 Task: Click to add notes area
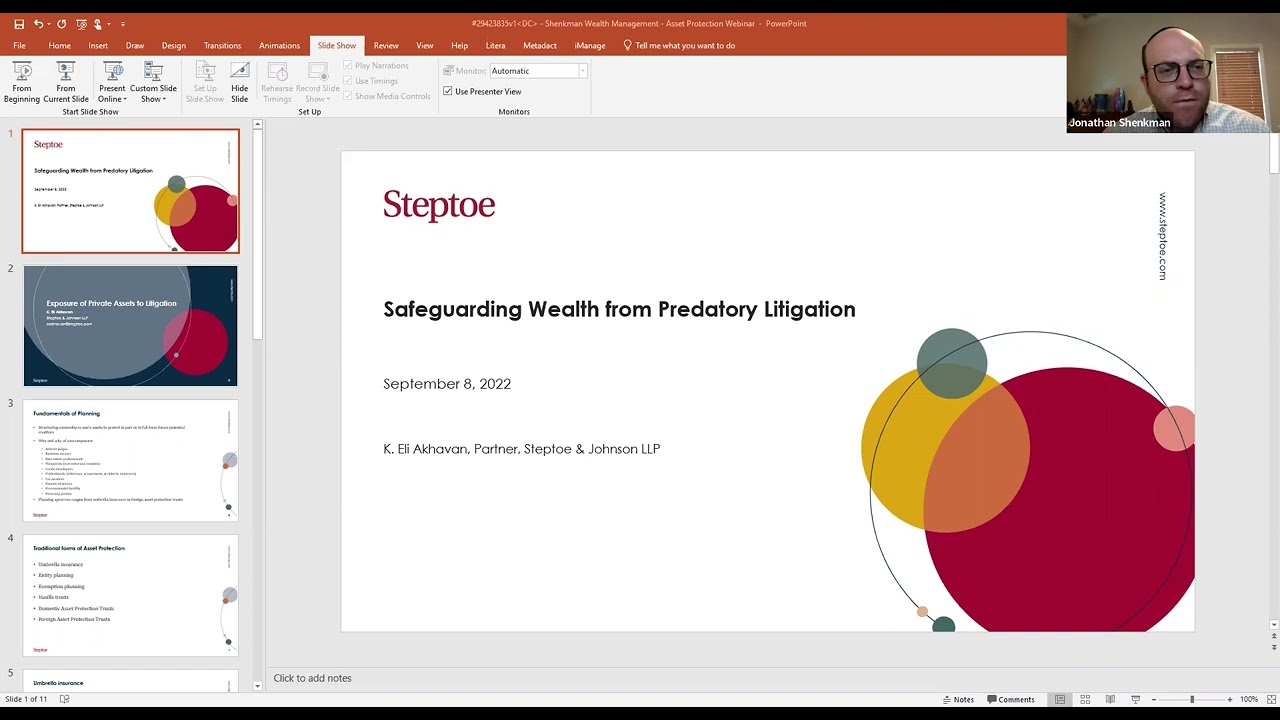tap(312, 678)
